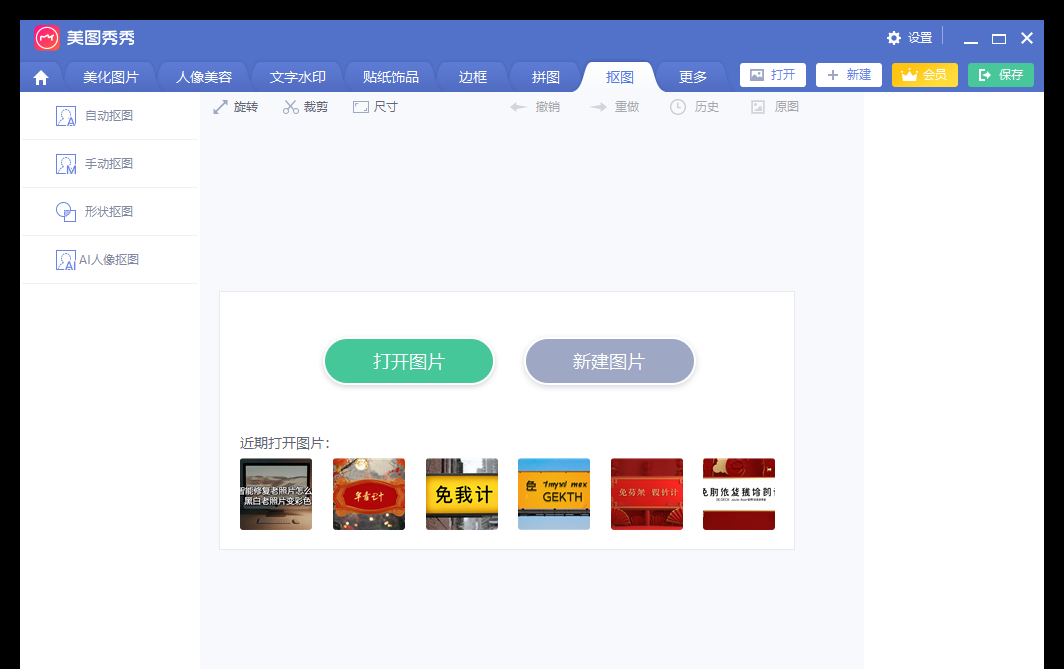Image resolution: width=1064 pixels, height=669 pixels.
Task: Select the 手动抠图 manual cutout tool
Action: (110, 163)
